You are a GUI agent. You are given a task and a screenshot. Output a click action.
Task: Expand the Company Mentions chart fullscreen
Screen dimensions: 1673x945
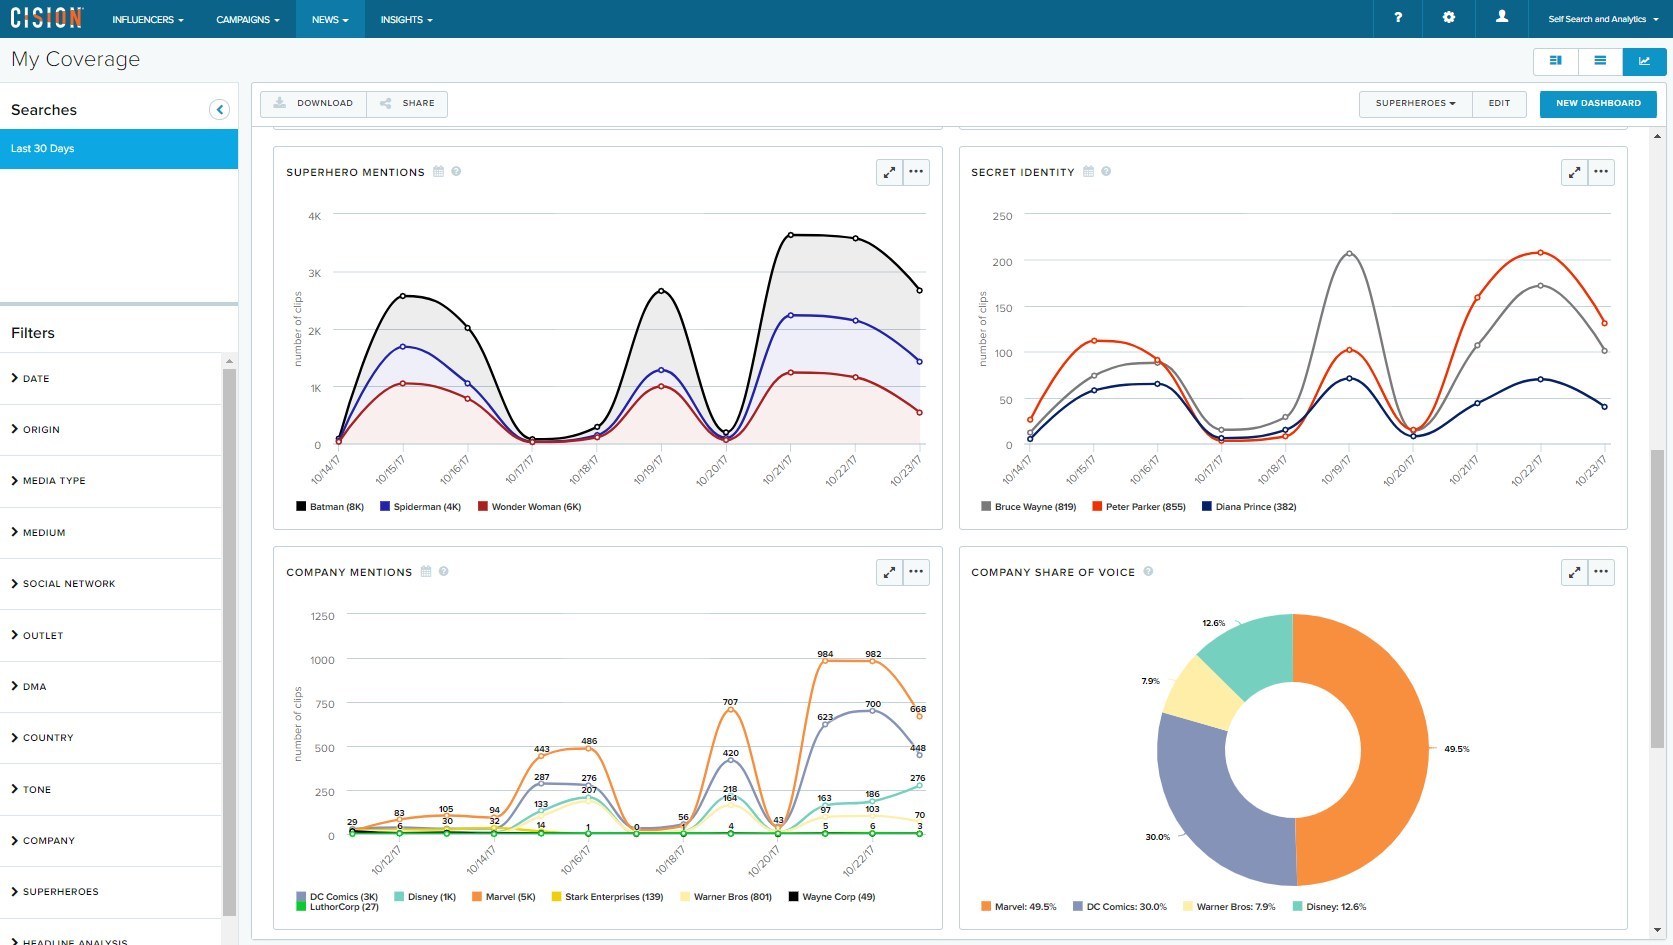[889, 572]
